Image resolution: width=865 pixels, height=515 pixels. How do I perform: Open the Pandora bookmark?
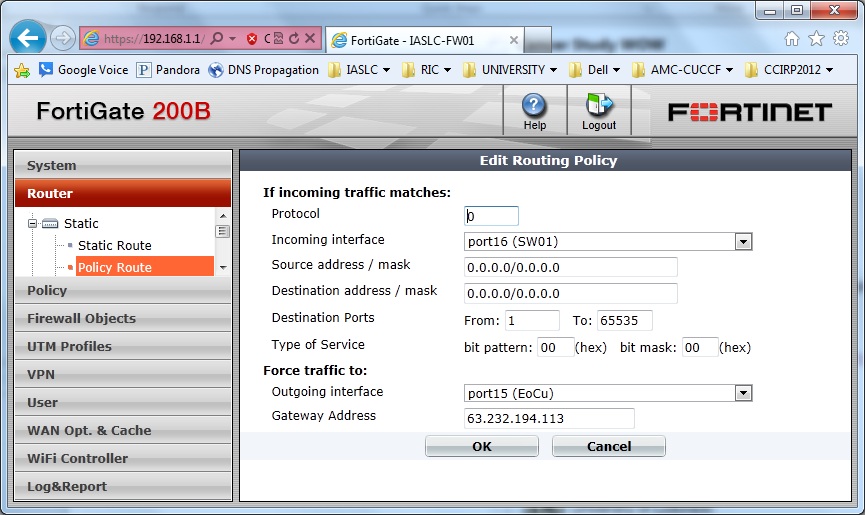tap(168, 69)
